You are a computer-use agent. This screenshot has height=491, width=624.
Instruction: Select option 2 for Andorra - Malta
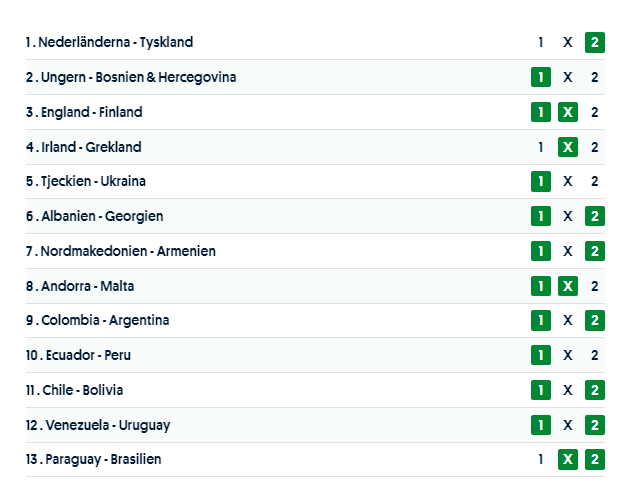click(x=595, y=286)
